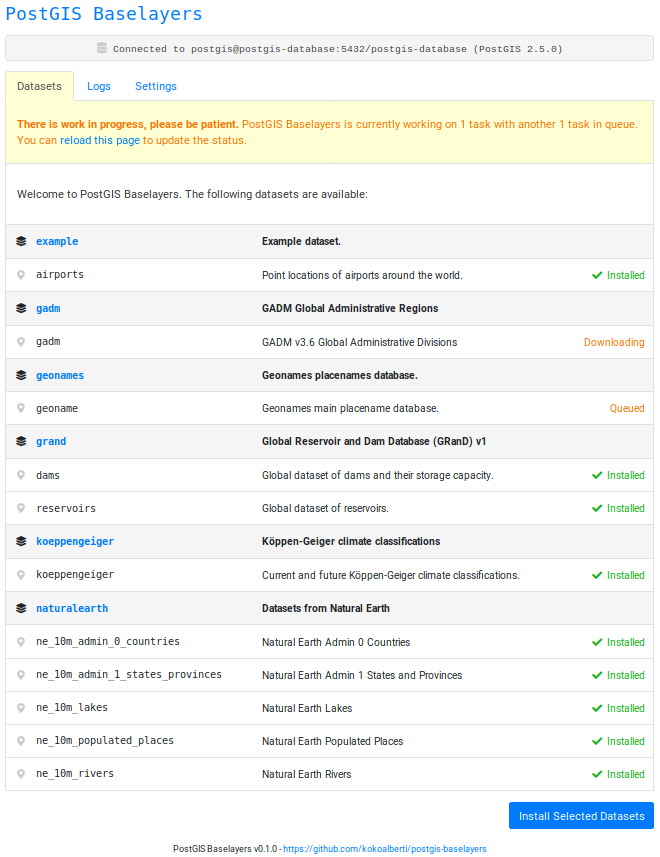Click Installed status for ne_10m_admin_1_states_provinces
Screen dimensions: 660x857
tap(626, 675)
